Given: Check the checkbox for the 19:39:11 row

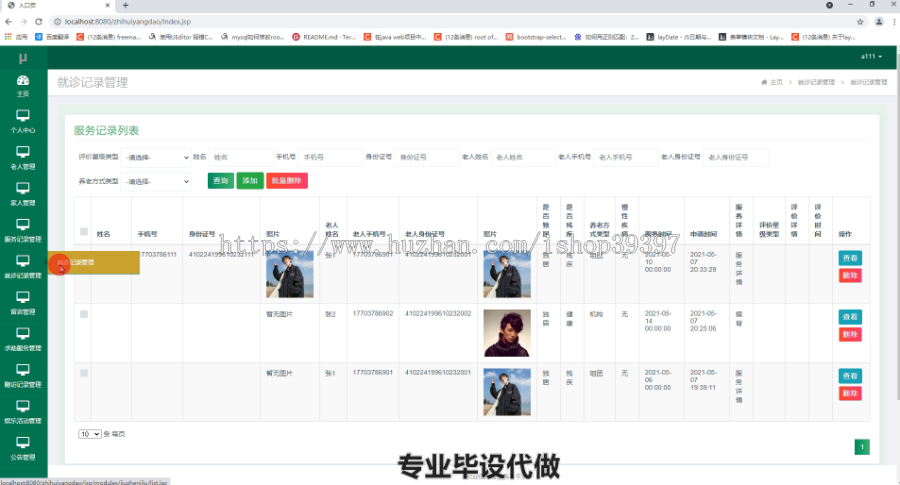Looking at the screenshot, I should pyautogui.click(x=84, y=374).
